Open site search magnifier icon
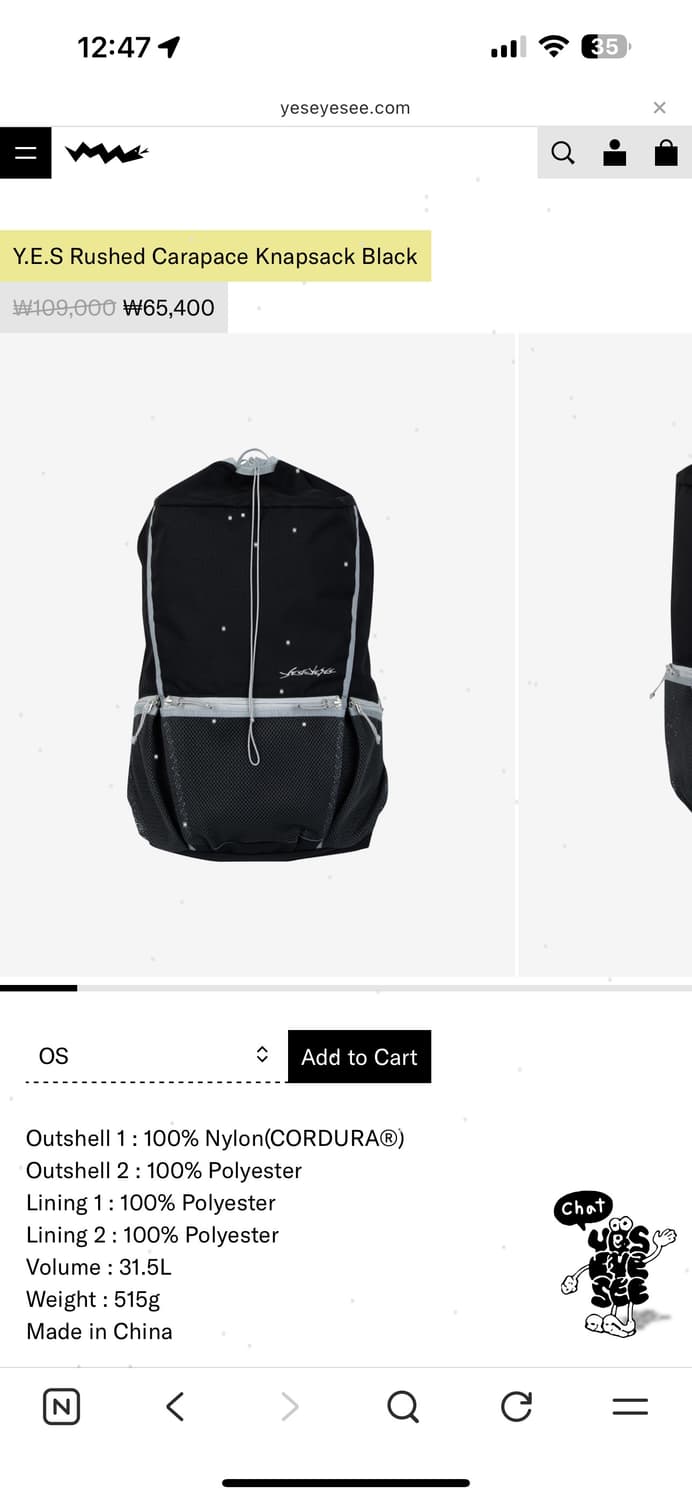This screenshot has height=1500, width=692. coord(563,153)
